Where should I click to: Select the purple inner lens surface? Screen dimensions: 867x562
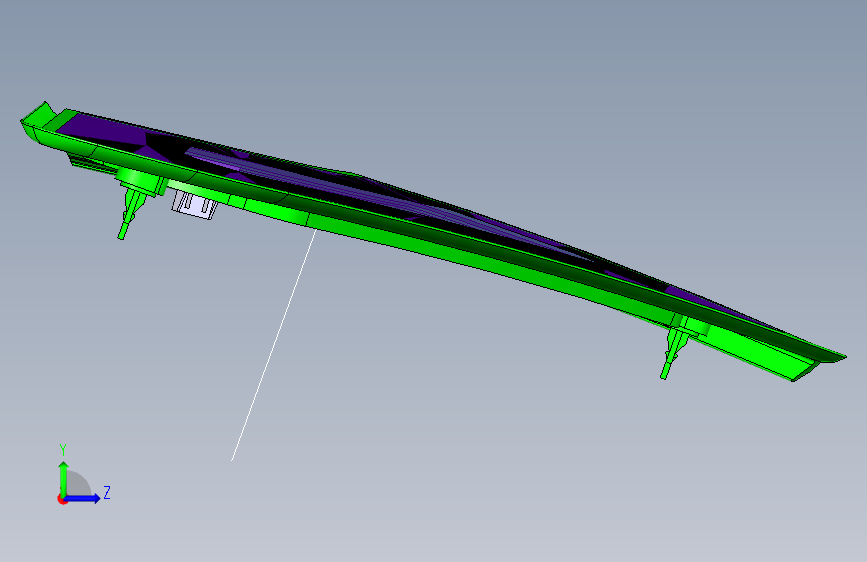(105, 129)
